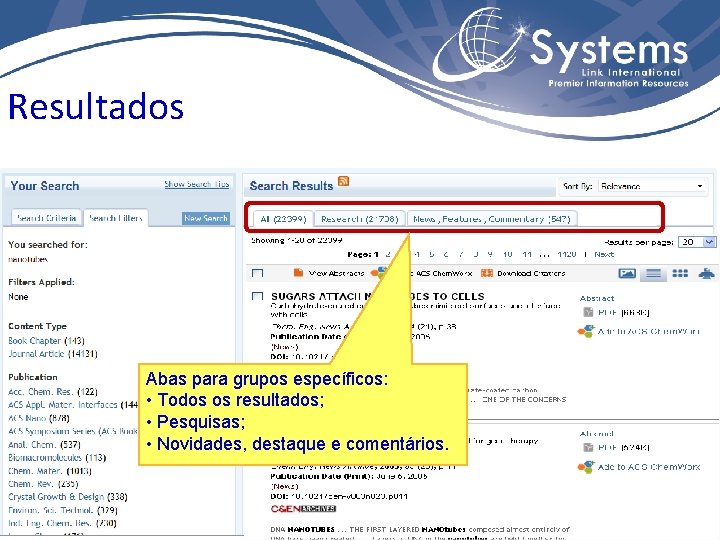Switch to image thumbnail view icon
Viewport: 720px width, 540px height.
(627, 274)
